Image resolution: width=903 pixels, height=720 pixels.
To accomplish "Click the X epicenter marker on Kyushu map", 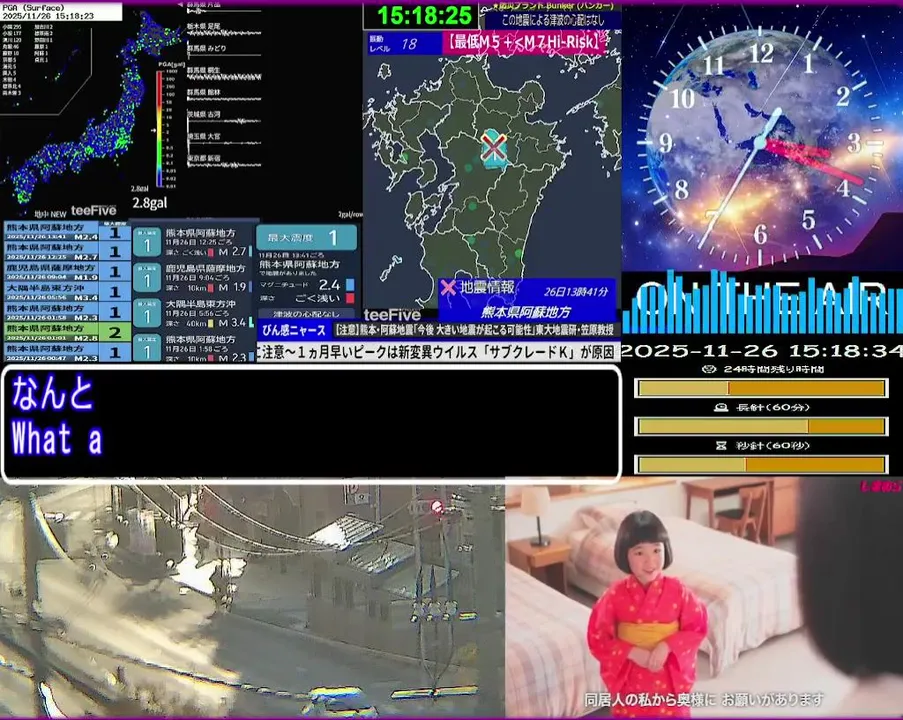I will pos(494,148).
